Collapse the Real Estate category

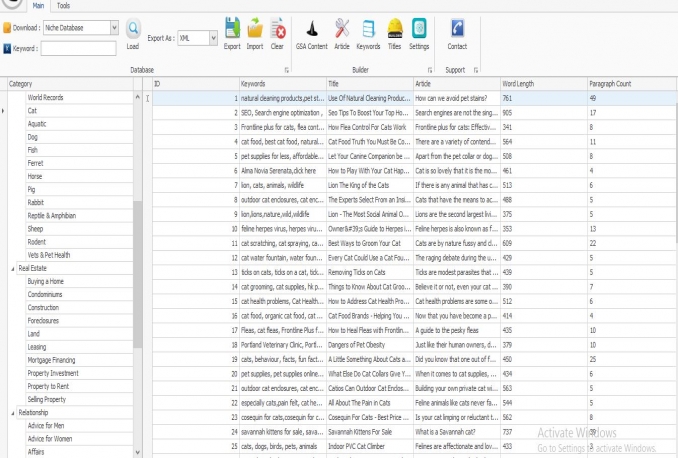point(11,269)
